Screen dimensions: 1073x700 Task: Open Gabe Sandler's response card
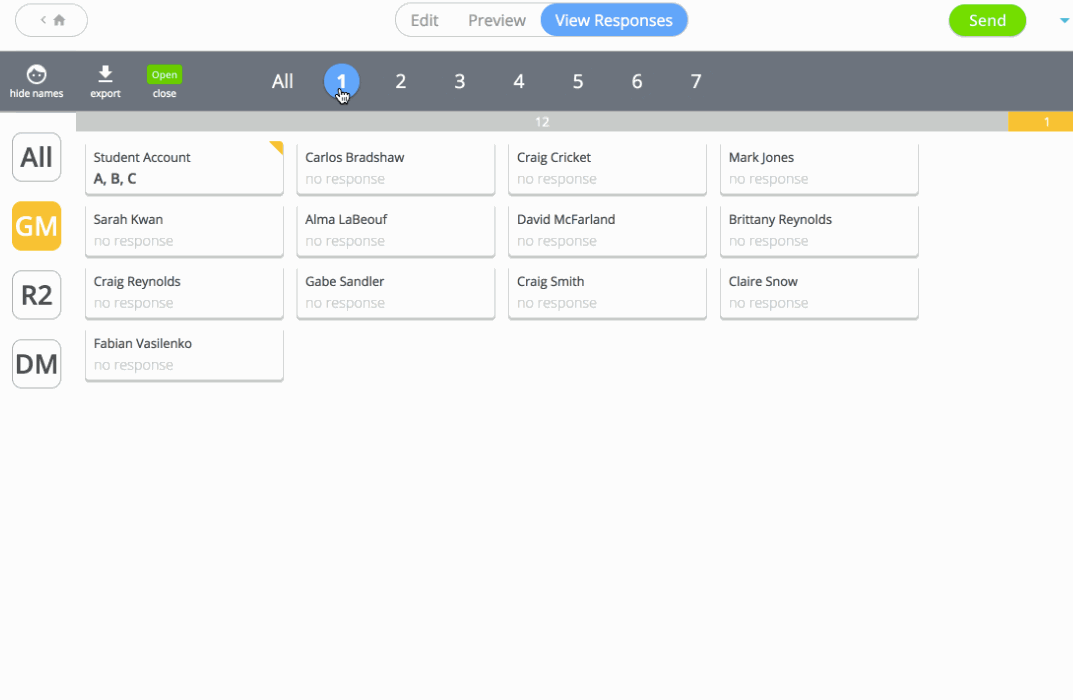click(x=396, y=293)
